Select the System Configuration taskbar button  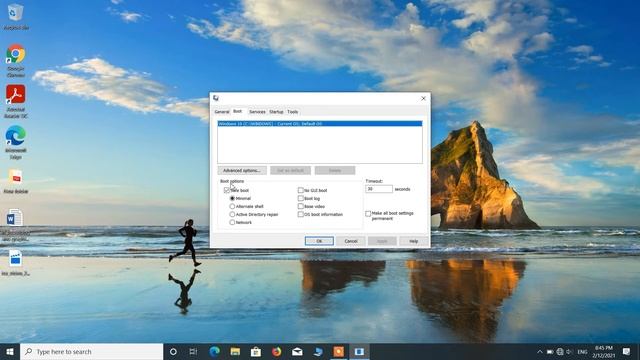click(x=359, y=351)
